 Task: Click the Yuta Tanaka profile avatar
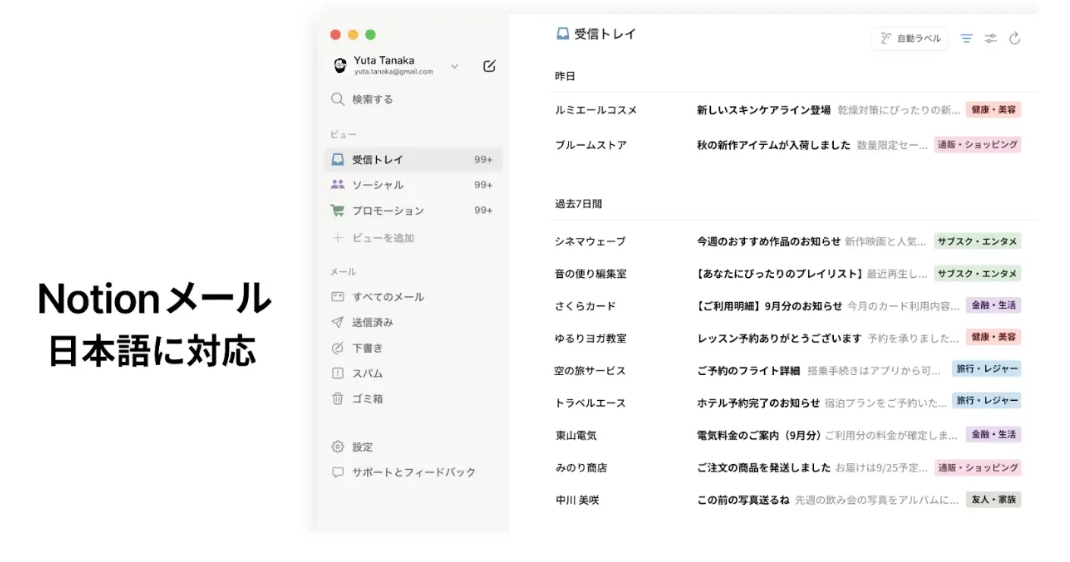click(x=340, y=66)
